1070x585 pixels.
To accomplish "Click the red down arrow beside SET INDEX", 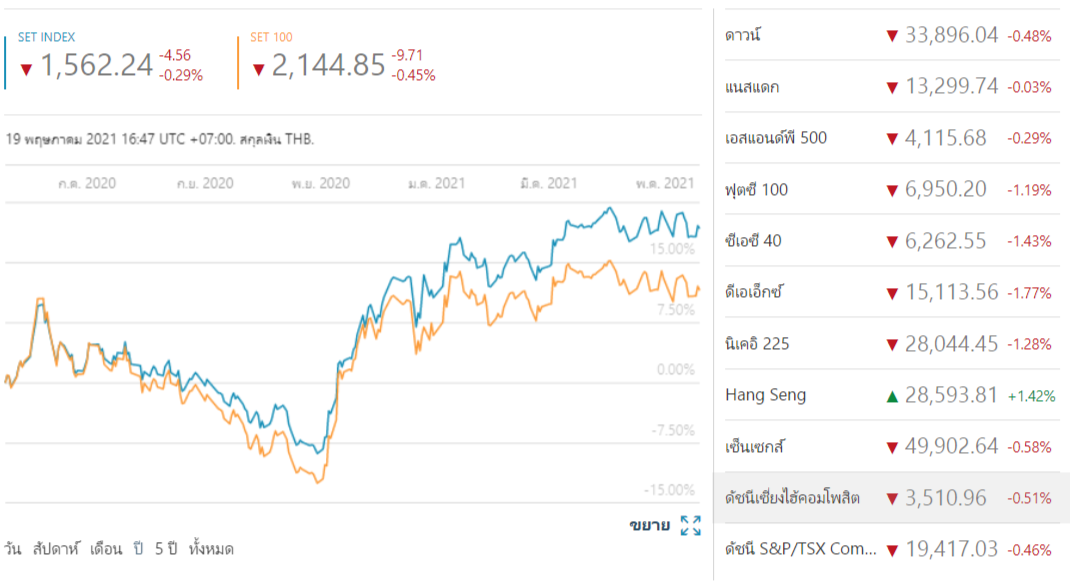I will [x=27, y=69].
